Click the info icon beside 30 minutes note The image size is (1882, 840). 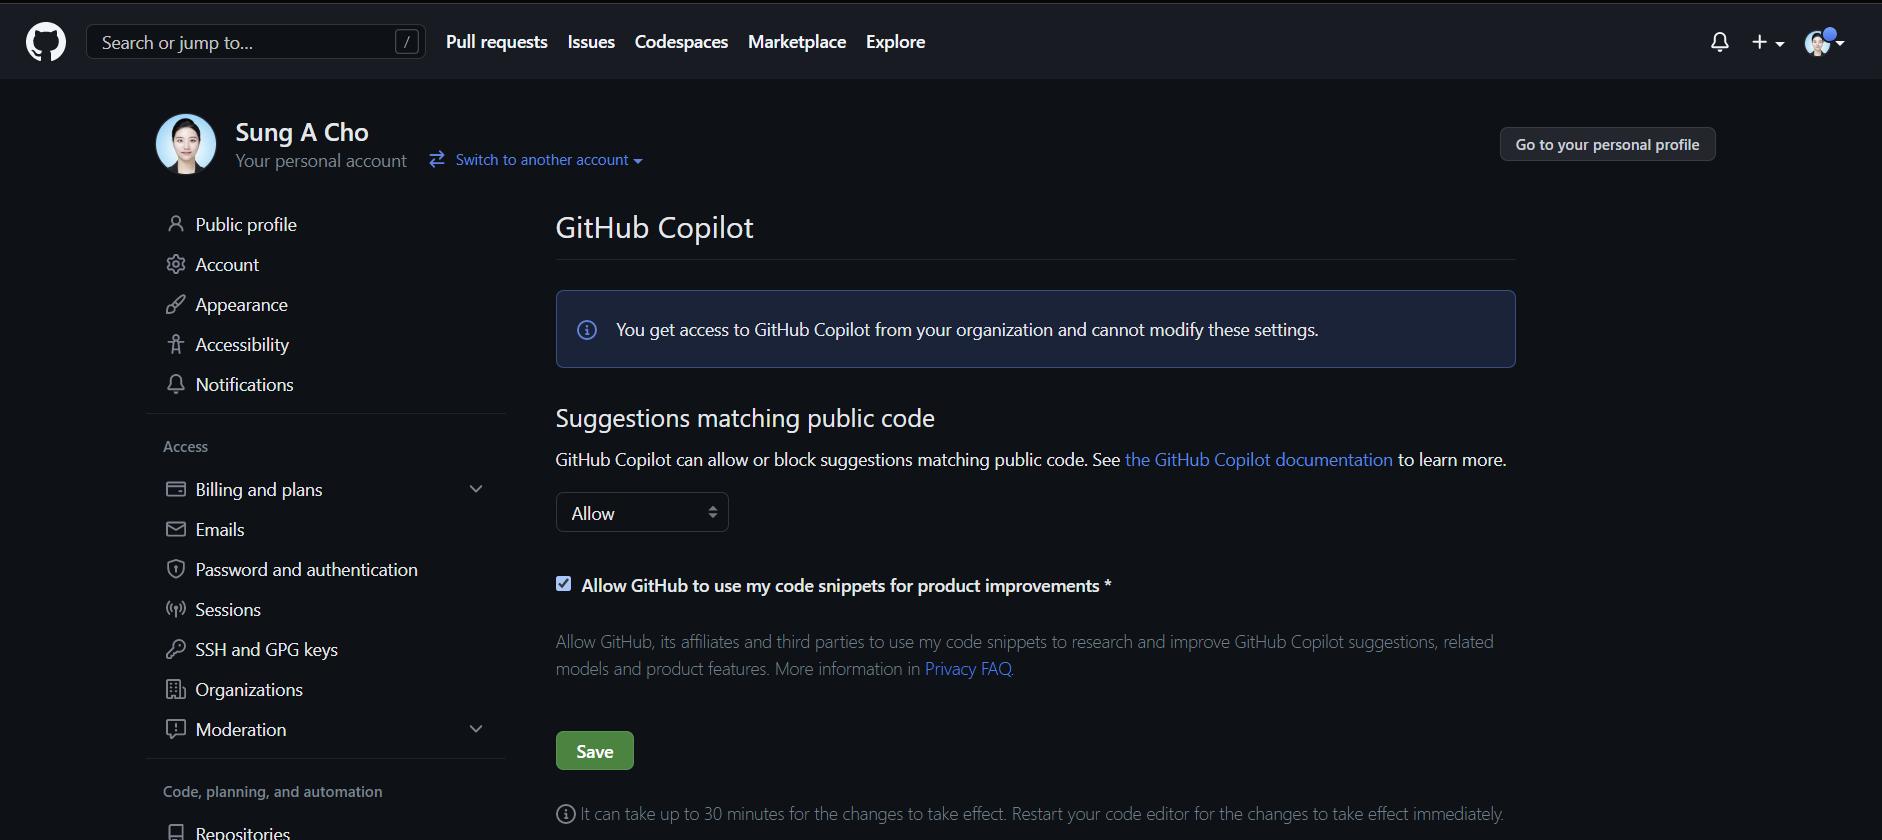[566, 814]
